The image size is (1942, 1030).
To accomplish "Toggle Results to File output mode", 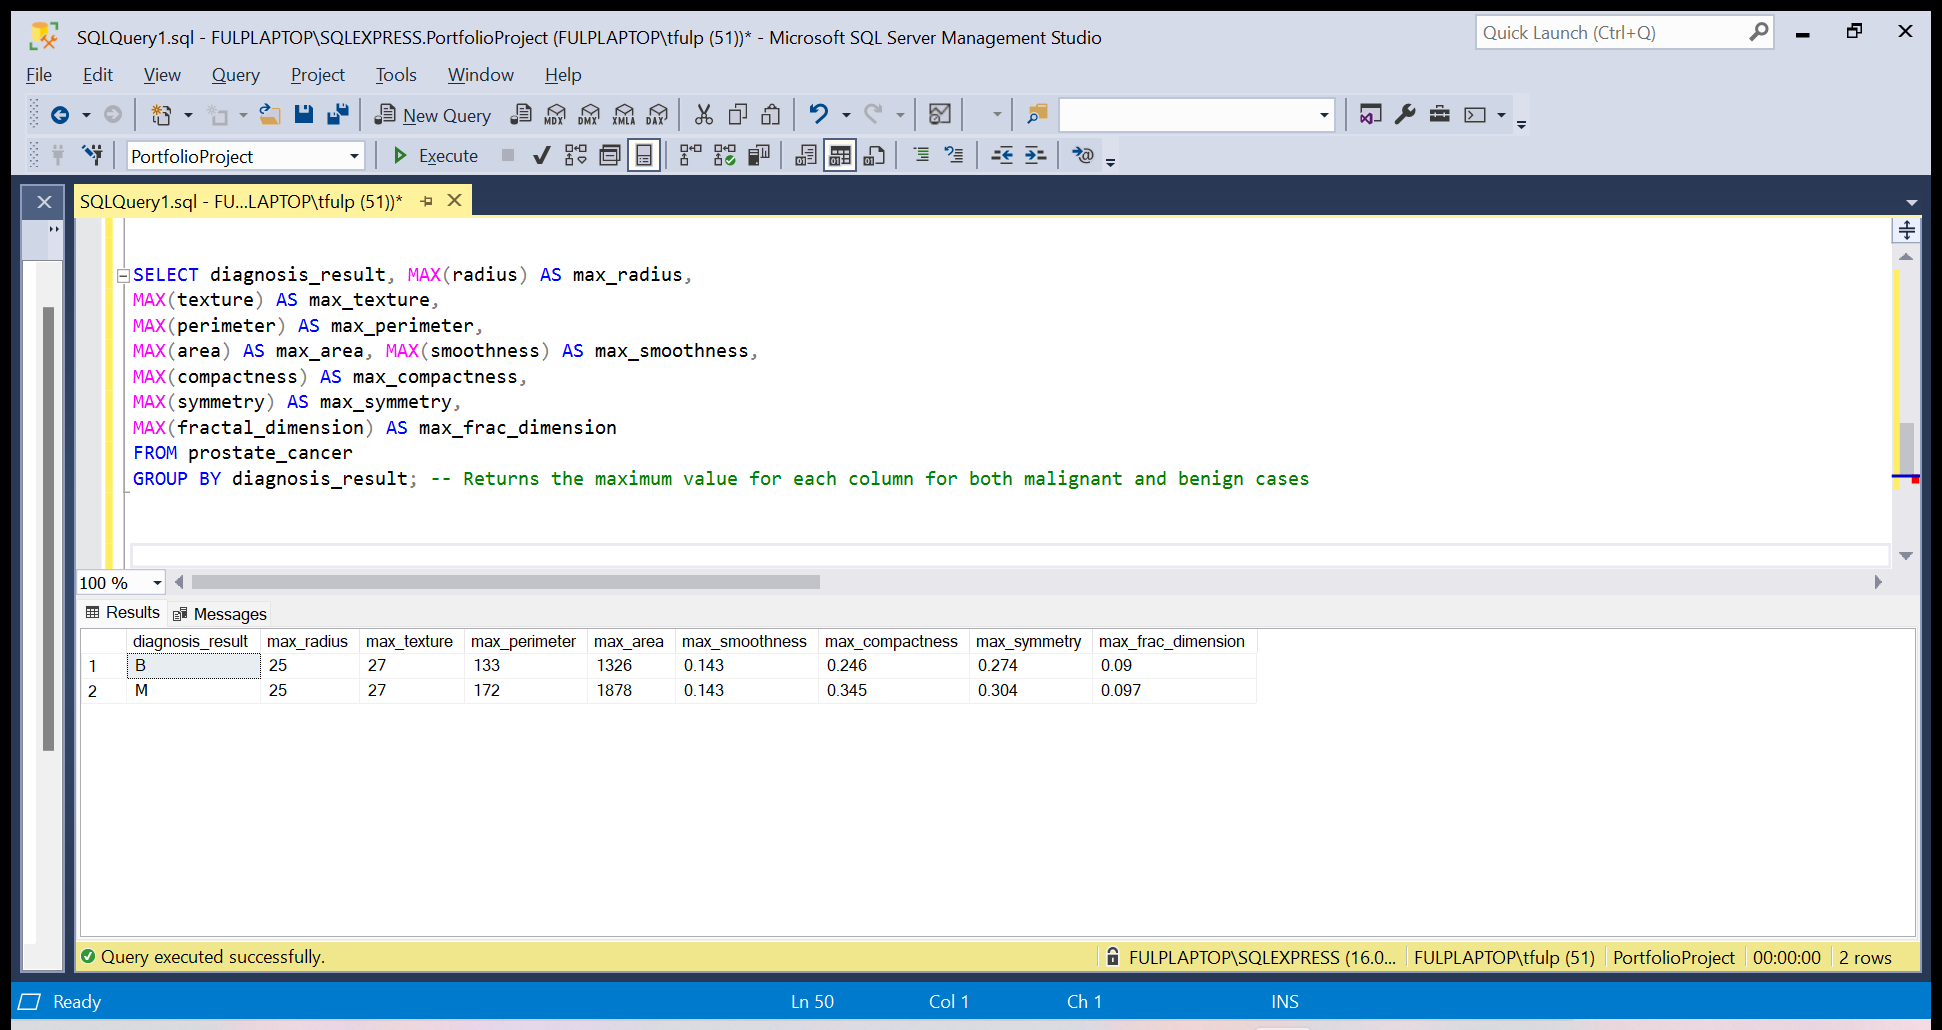I will click(x=874, y=155).
